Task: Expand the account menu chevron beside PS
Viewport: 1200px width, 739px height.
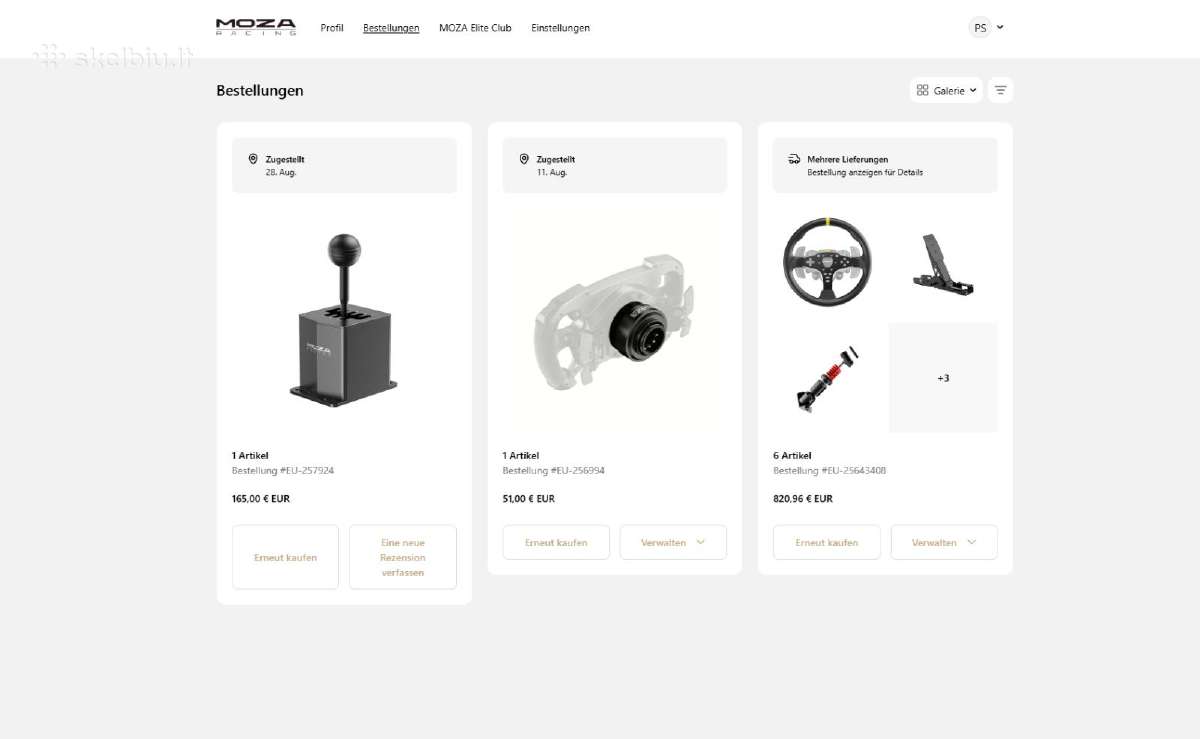Action: [x=1000, y=28]
